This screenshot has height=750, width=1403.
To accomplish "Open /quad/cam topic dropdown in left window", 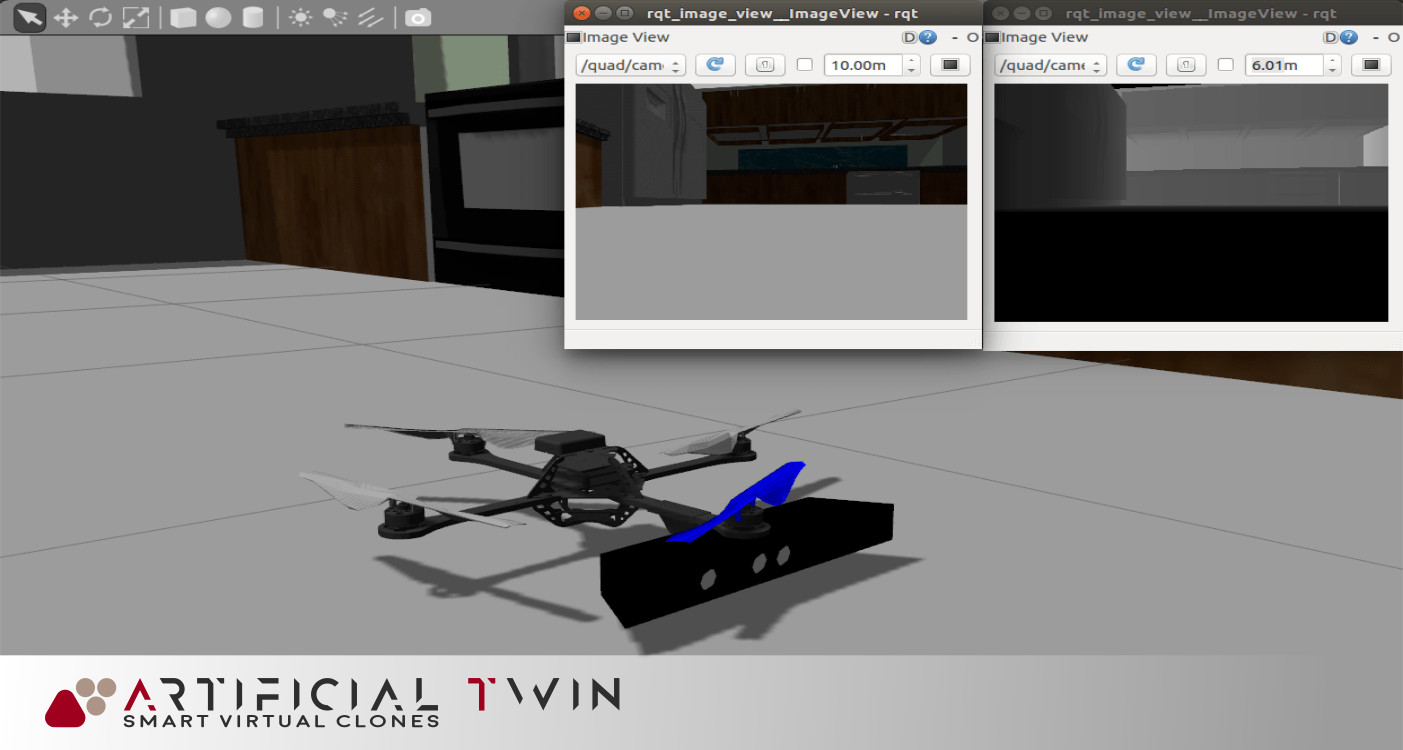I will pyautogui.click(x=631, y=65).
